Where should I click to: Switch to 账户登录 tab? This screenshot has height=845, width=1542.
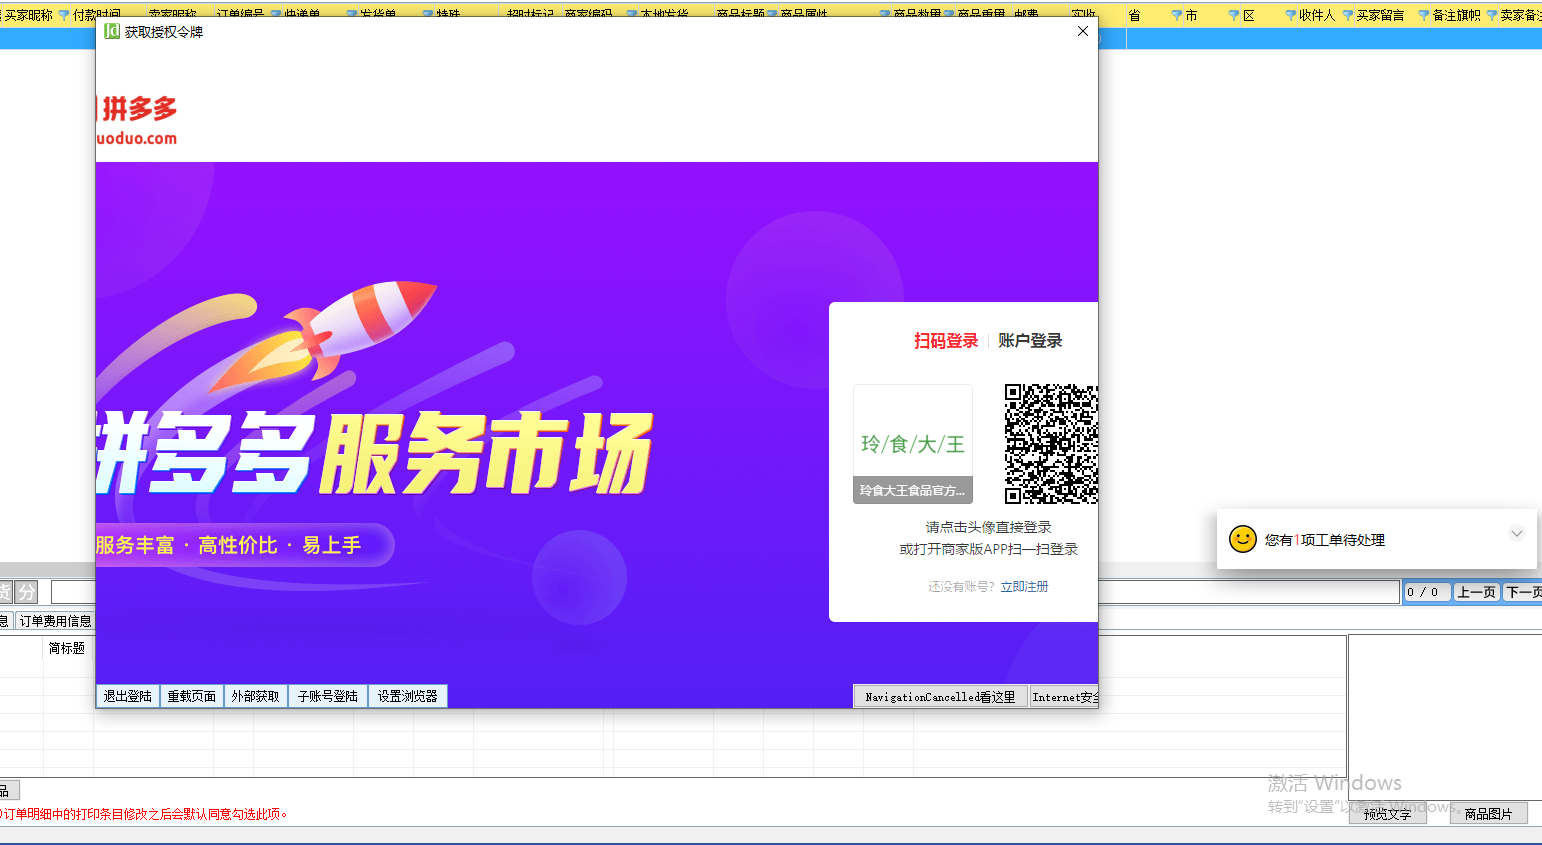click(1030, 341)
